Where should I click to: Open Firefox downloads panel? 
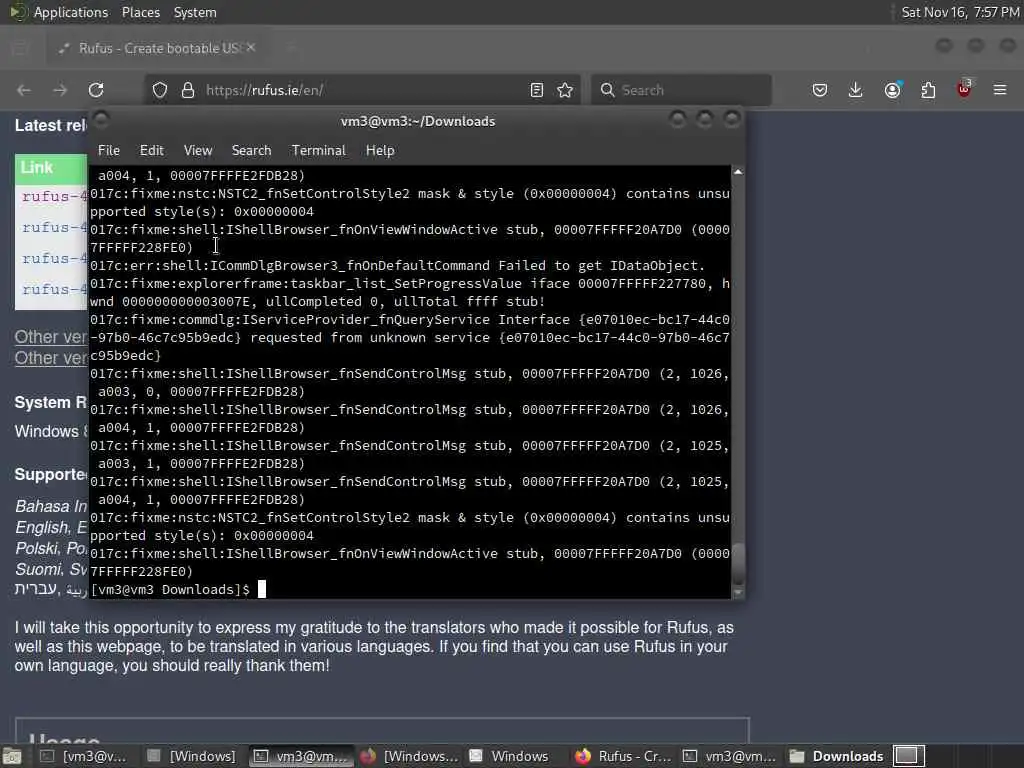(x=856, y=90)
